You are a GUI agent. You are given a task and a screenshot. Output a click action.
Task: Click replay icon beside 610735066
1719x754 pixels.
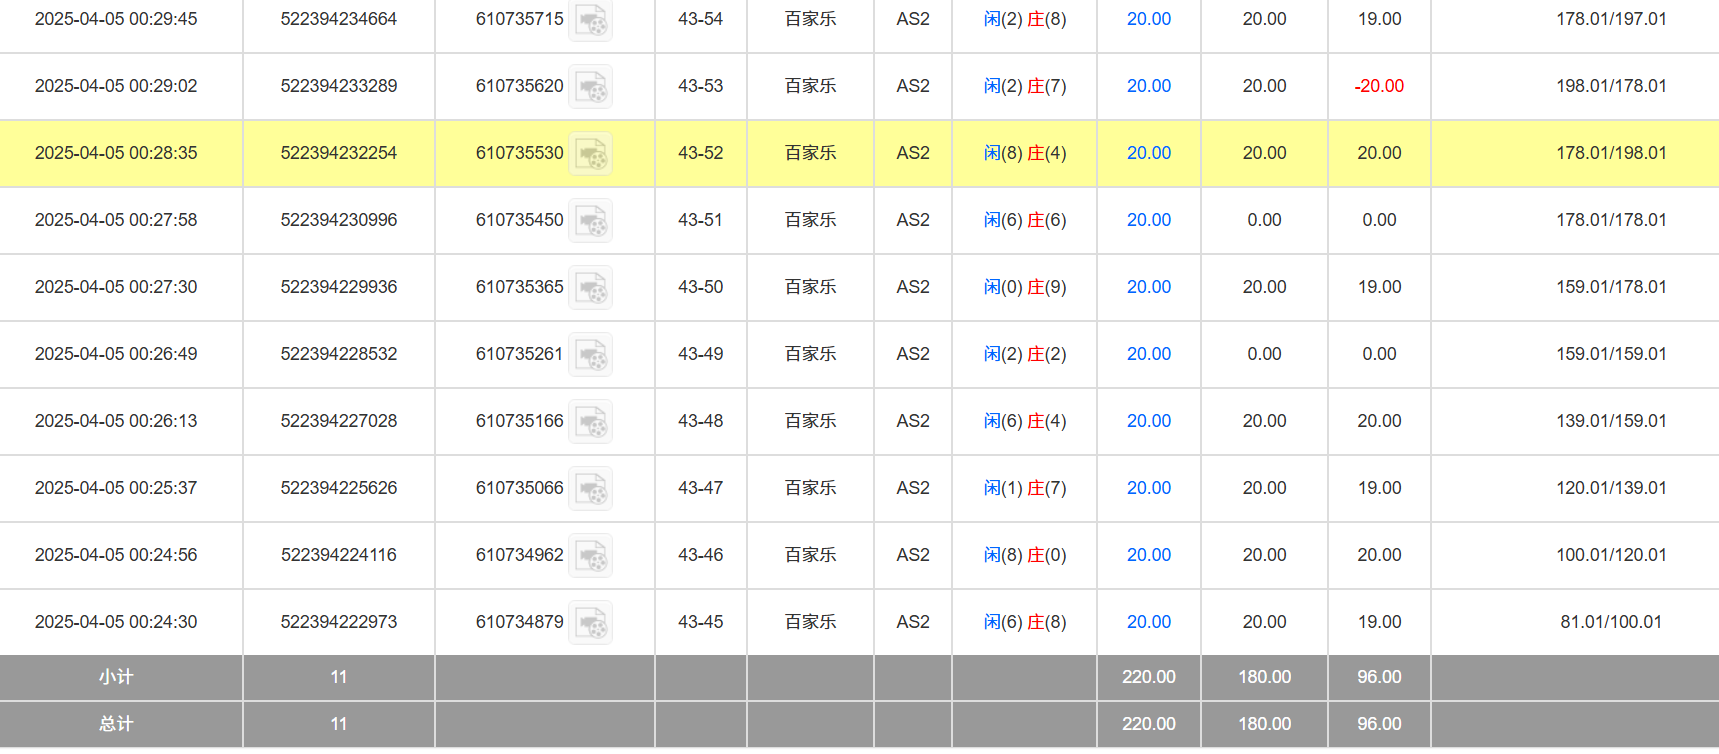[590, 489]
